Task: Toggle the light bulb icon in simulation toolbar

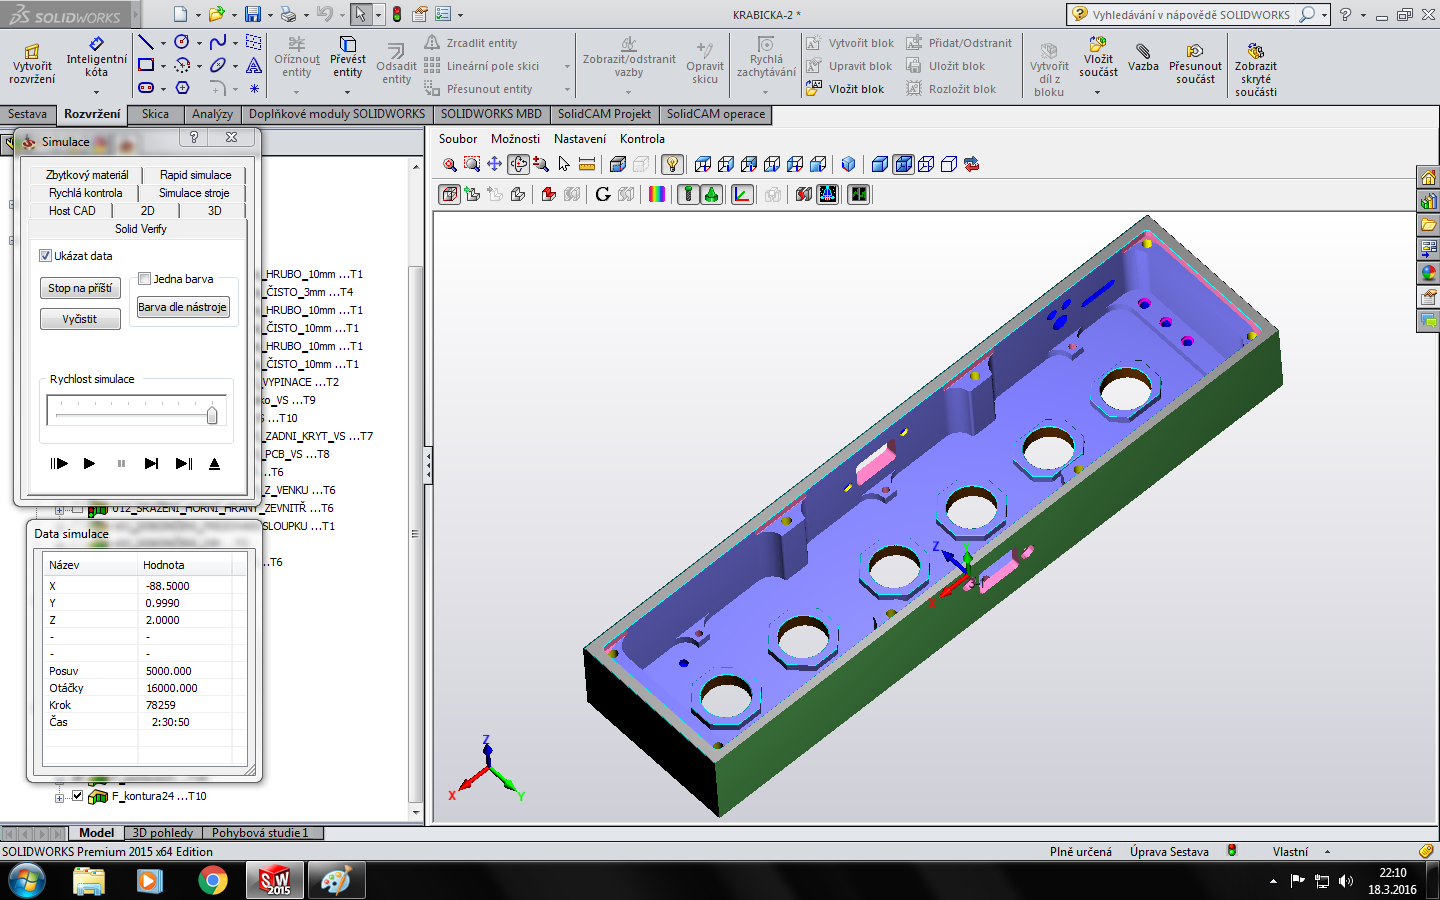Action: click(x=673, y=165)
